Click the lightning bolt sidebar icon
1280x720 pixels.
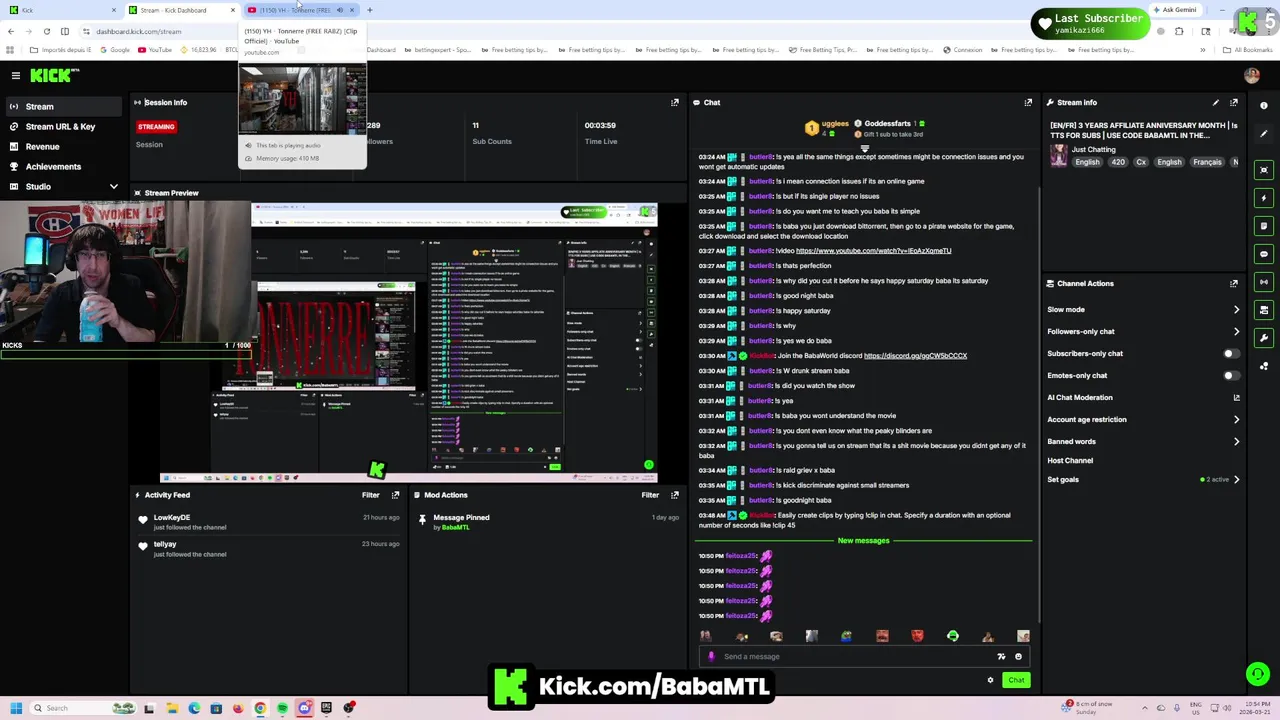[x=1264, y=198]
